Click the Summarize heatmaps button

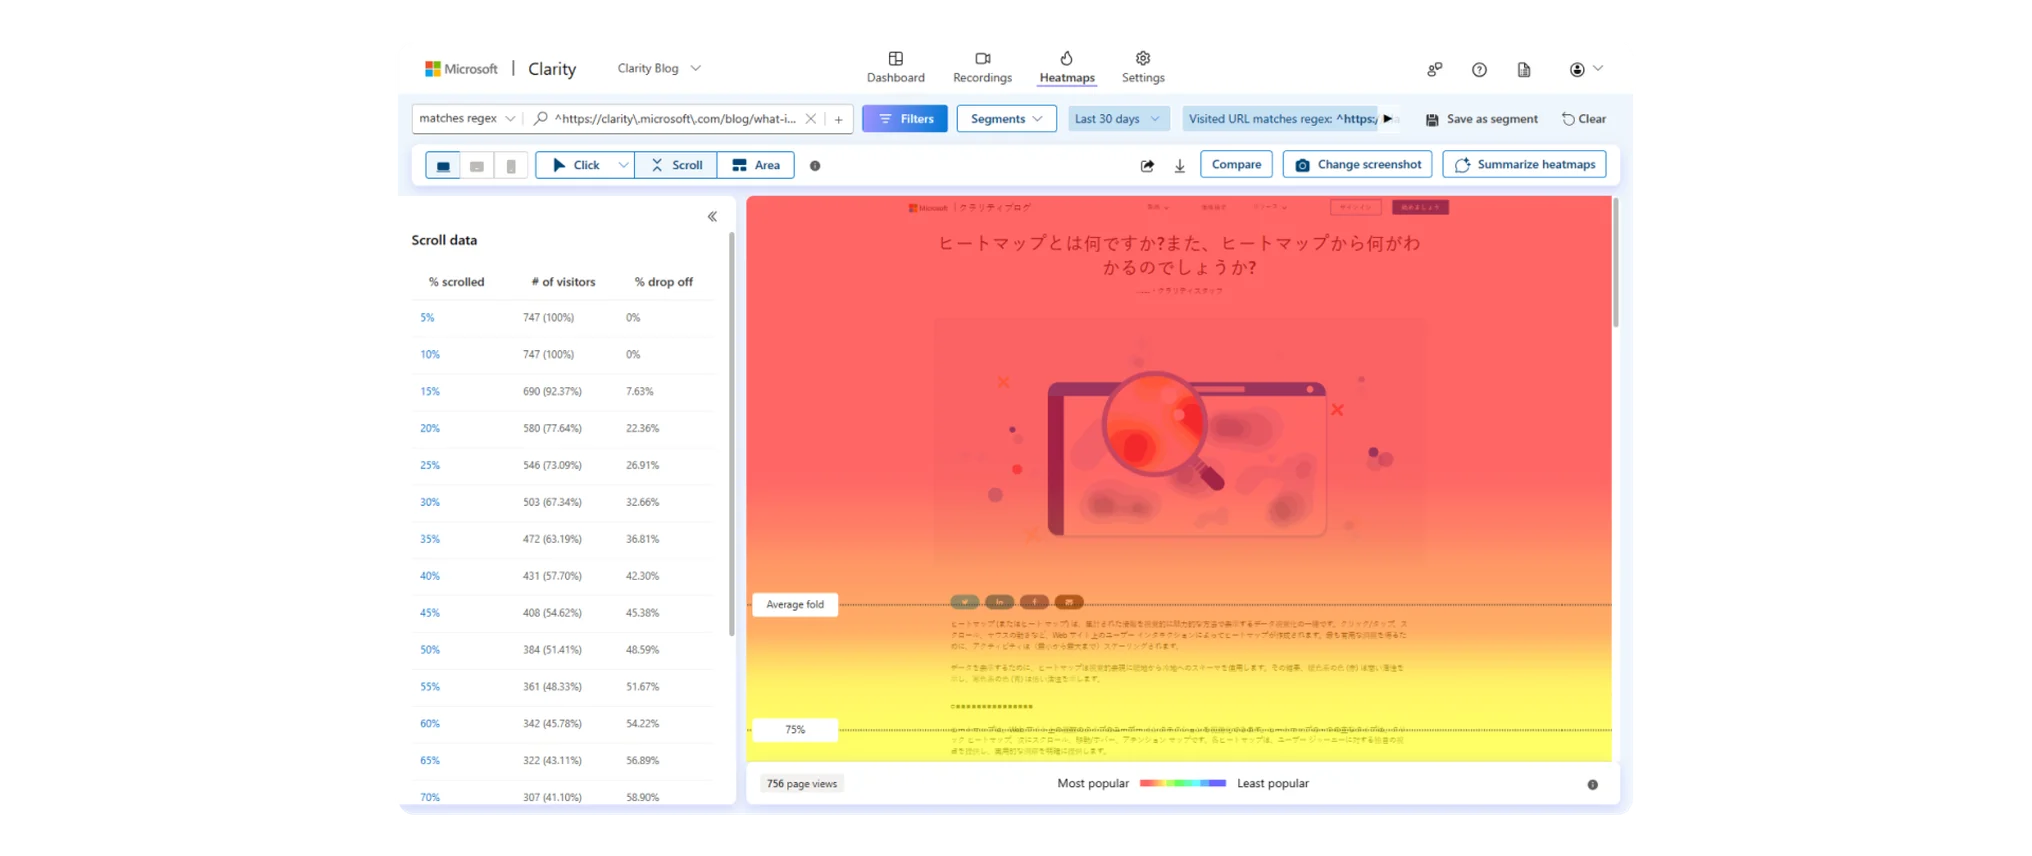coord(1524,165)
